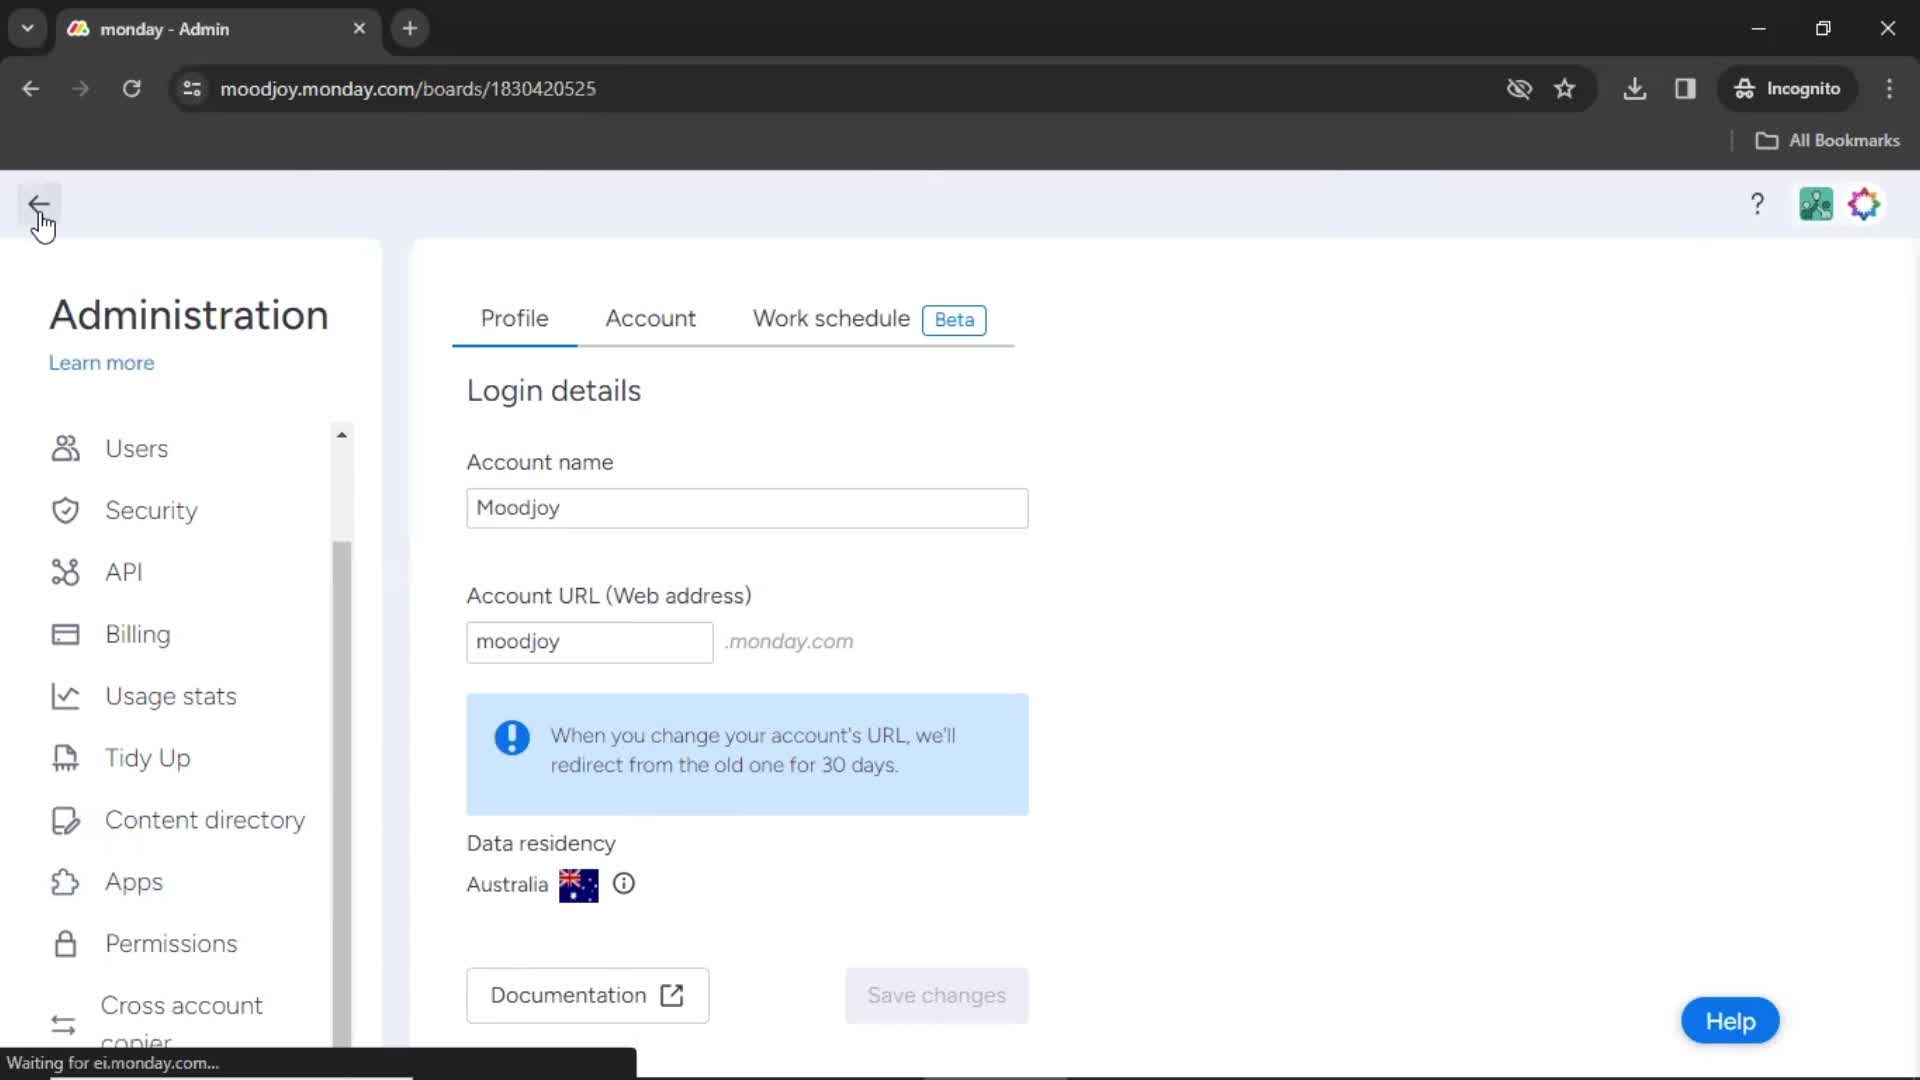The image size is (1920, 1080).
Task: Bookmark this page with the star icon
Action: (x=1565, y=89)
